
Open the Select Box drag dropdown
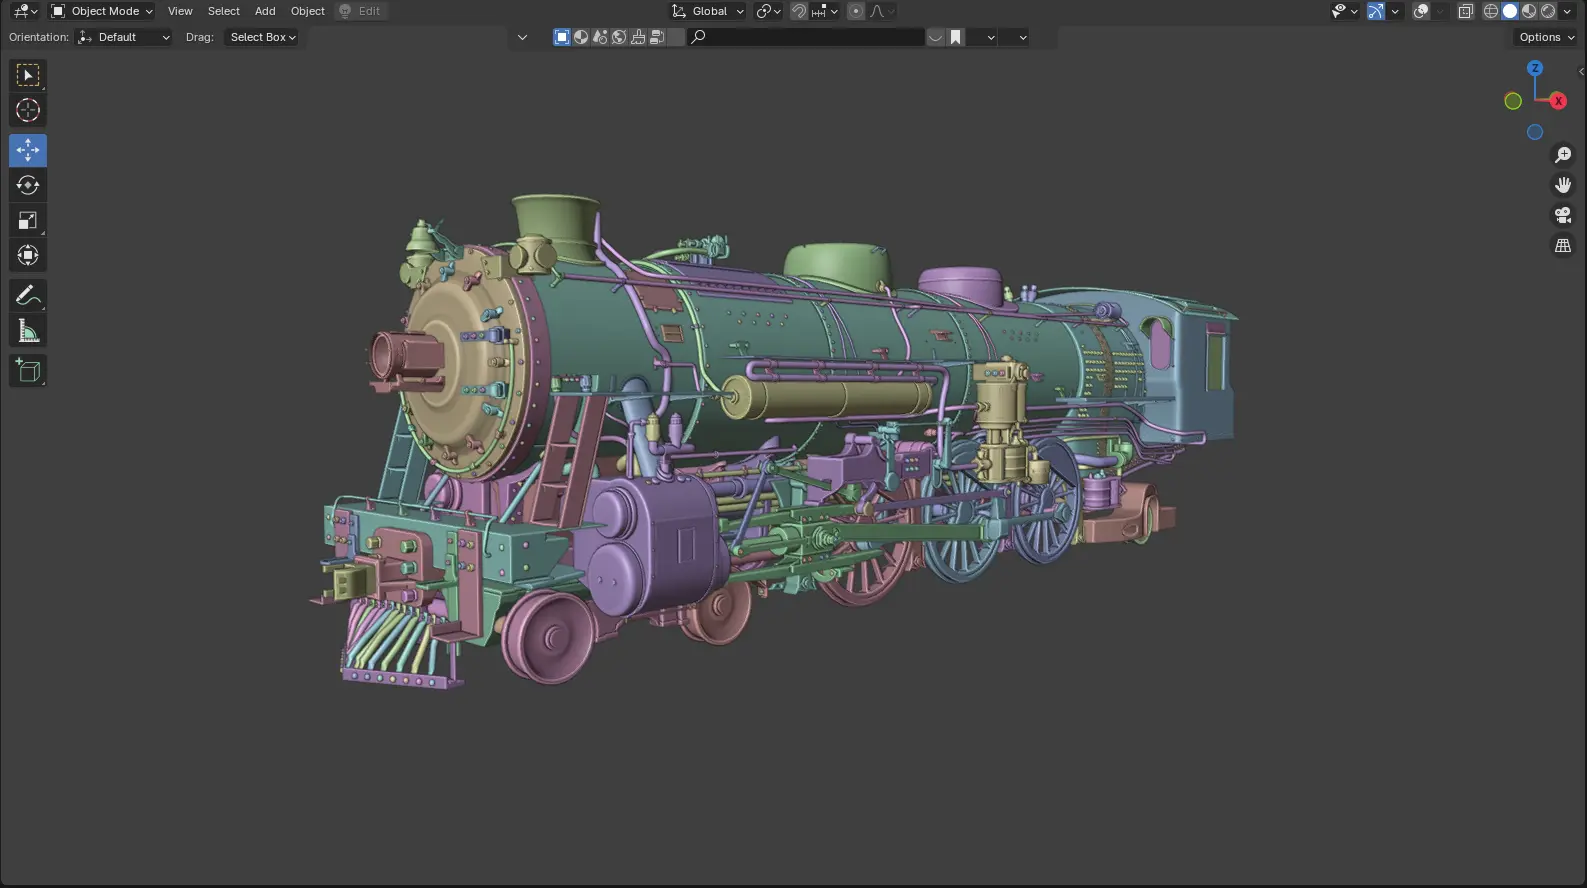pyautogui.click(x=263, y=37)
